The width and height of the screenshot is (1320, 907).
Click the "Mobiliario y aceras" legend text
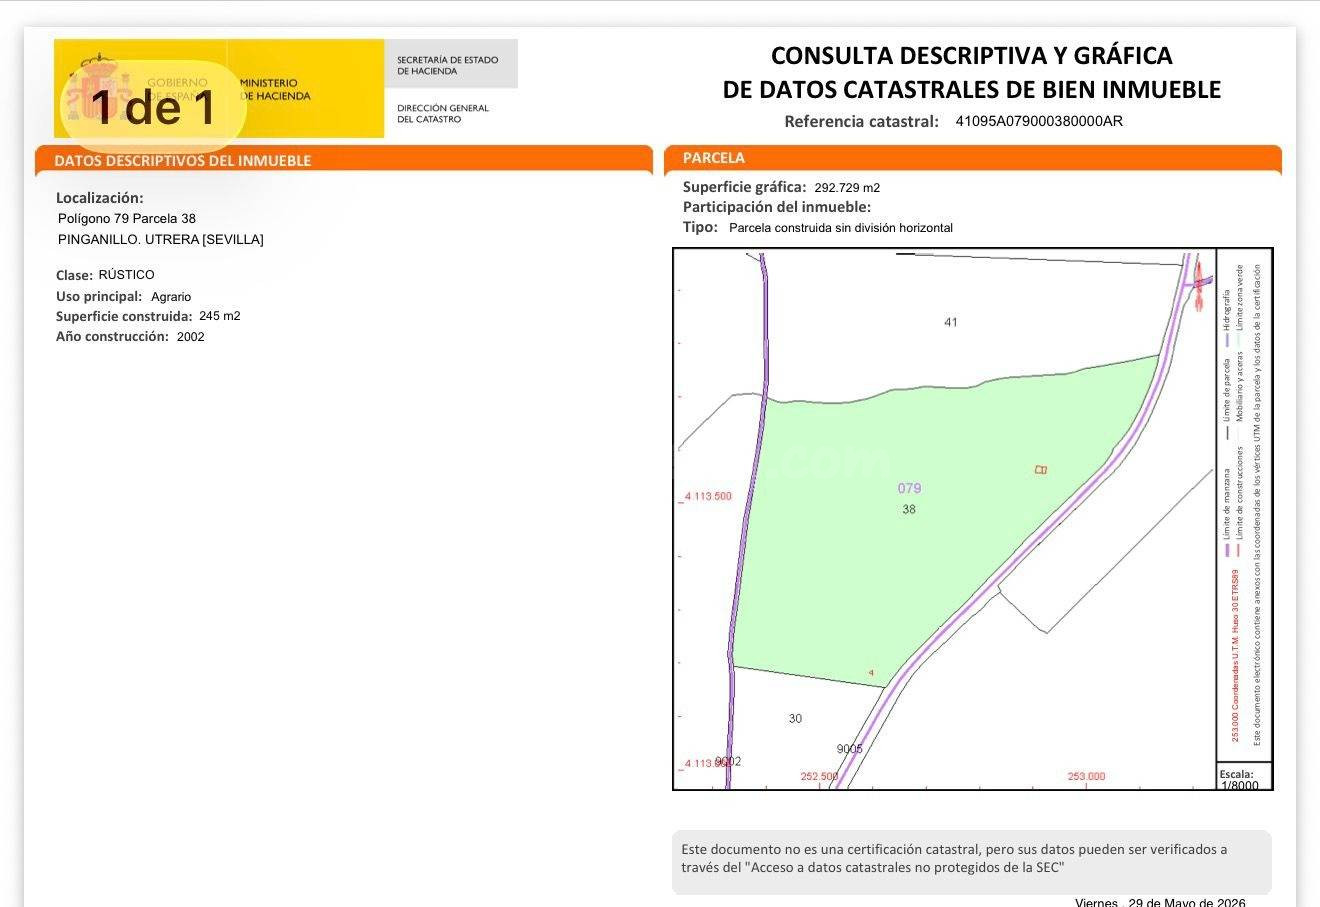tap(1240, 389)
